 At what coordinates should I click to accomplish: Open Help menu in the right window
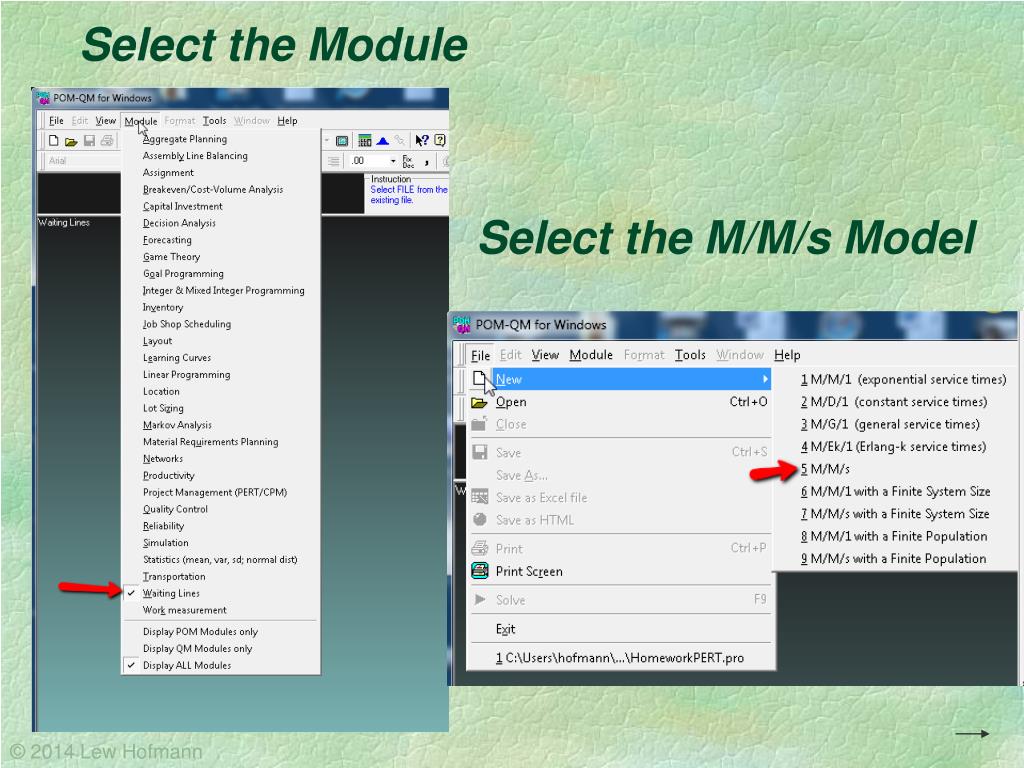pyautogui.click(x=787, y=355)
